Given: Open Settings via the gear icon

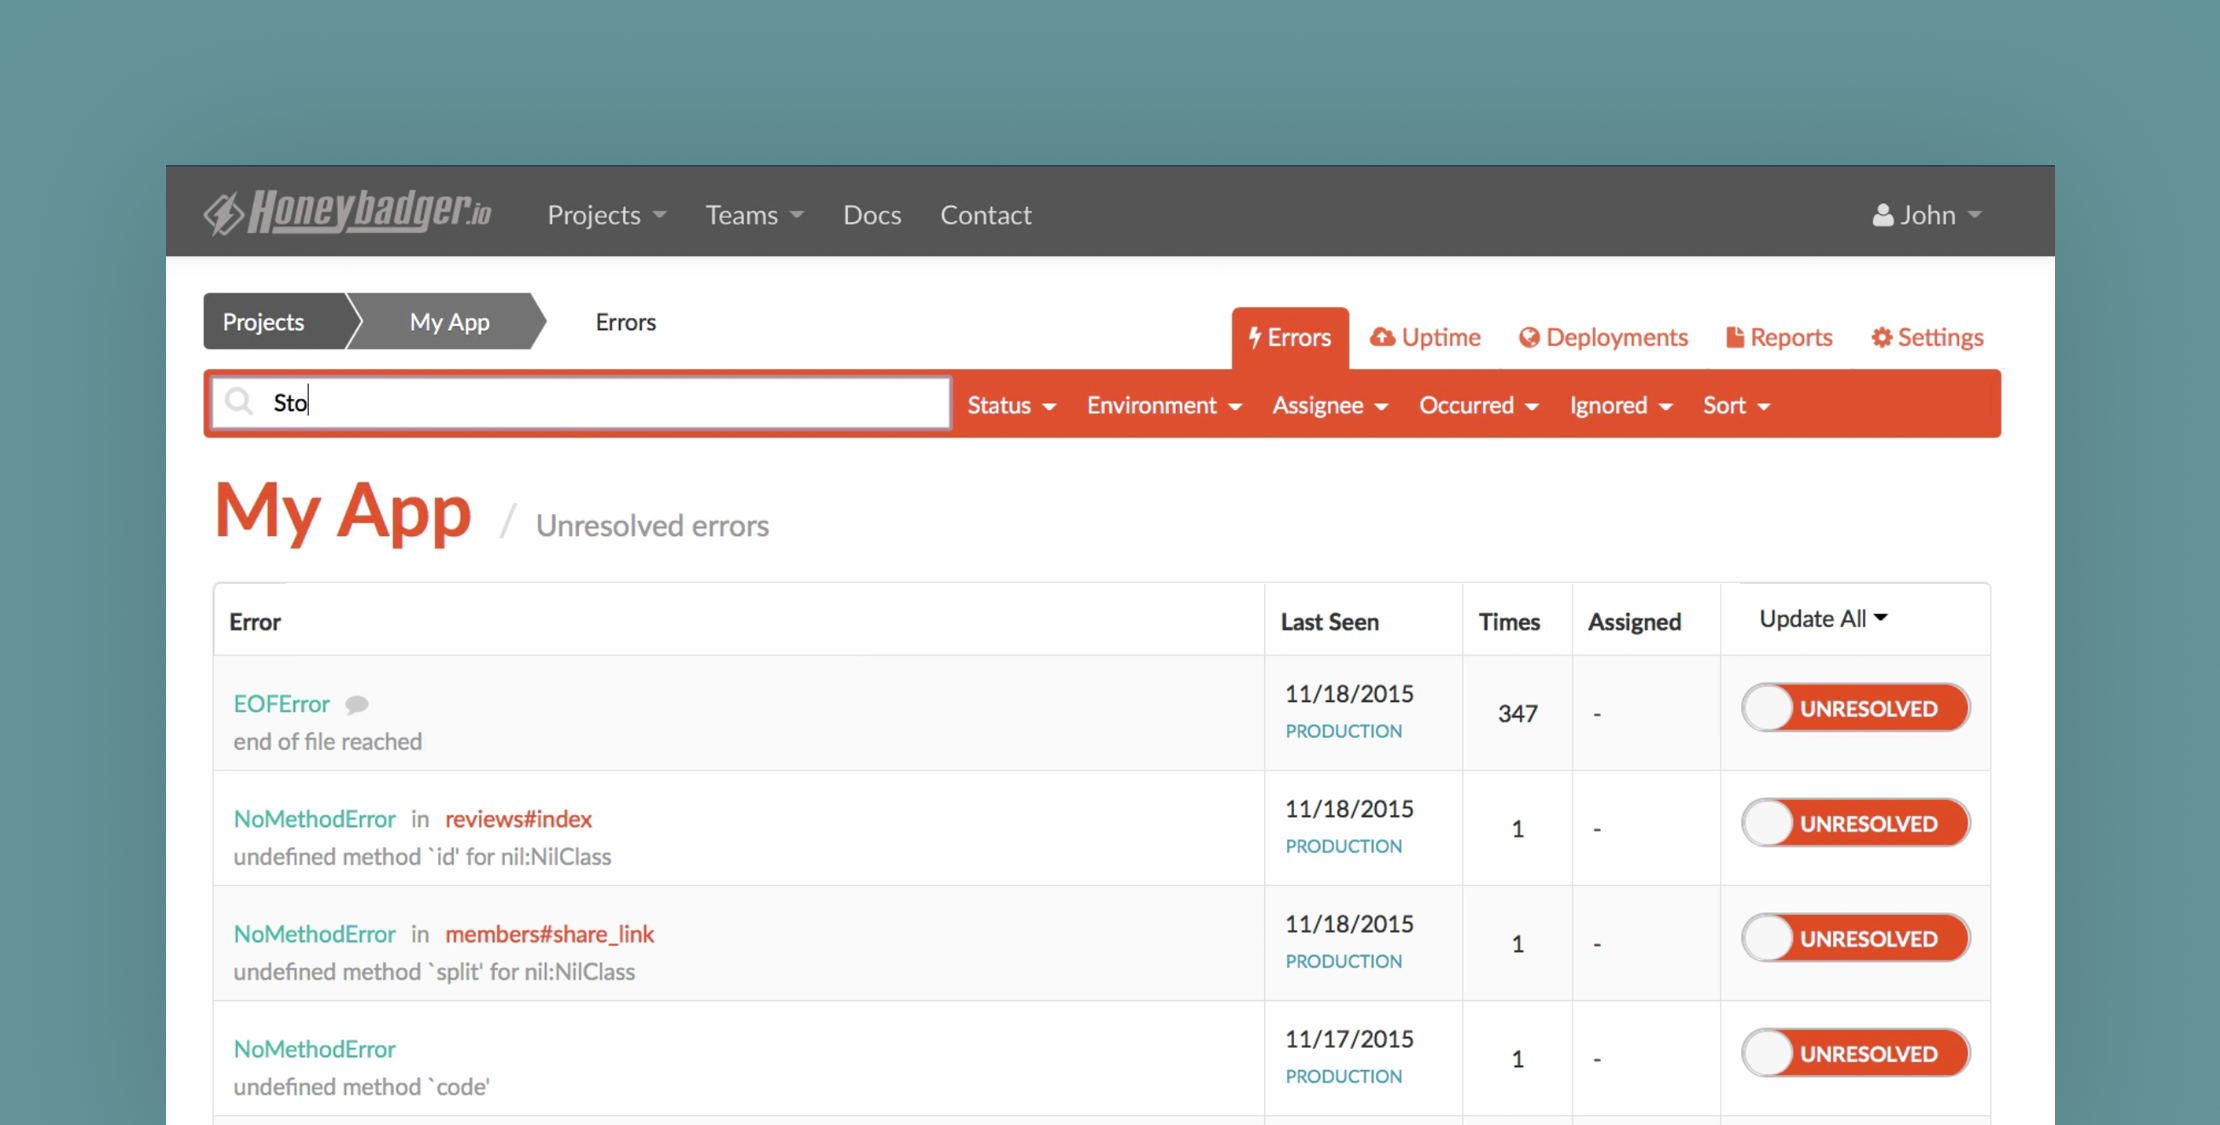Looking at the screenshot, I should (x=1881, y=337).
